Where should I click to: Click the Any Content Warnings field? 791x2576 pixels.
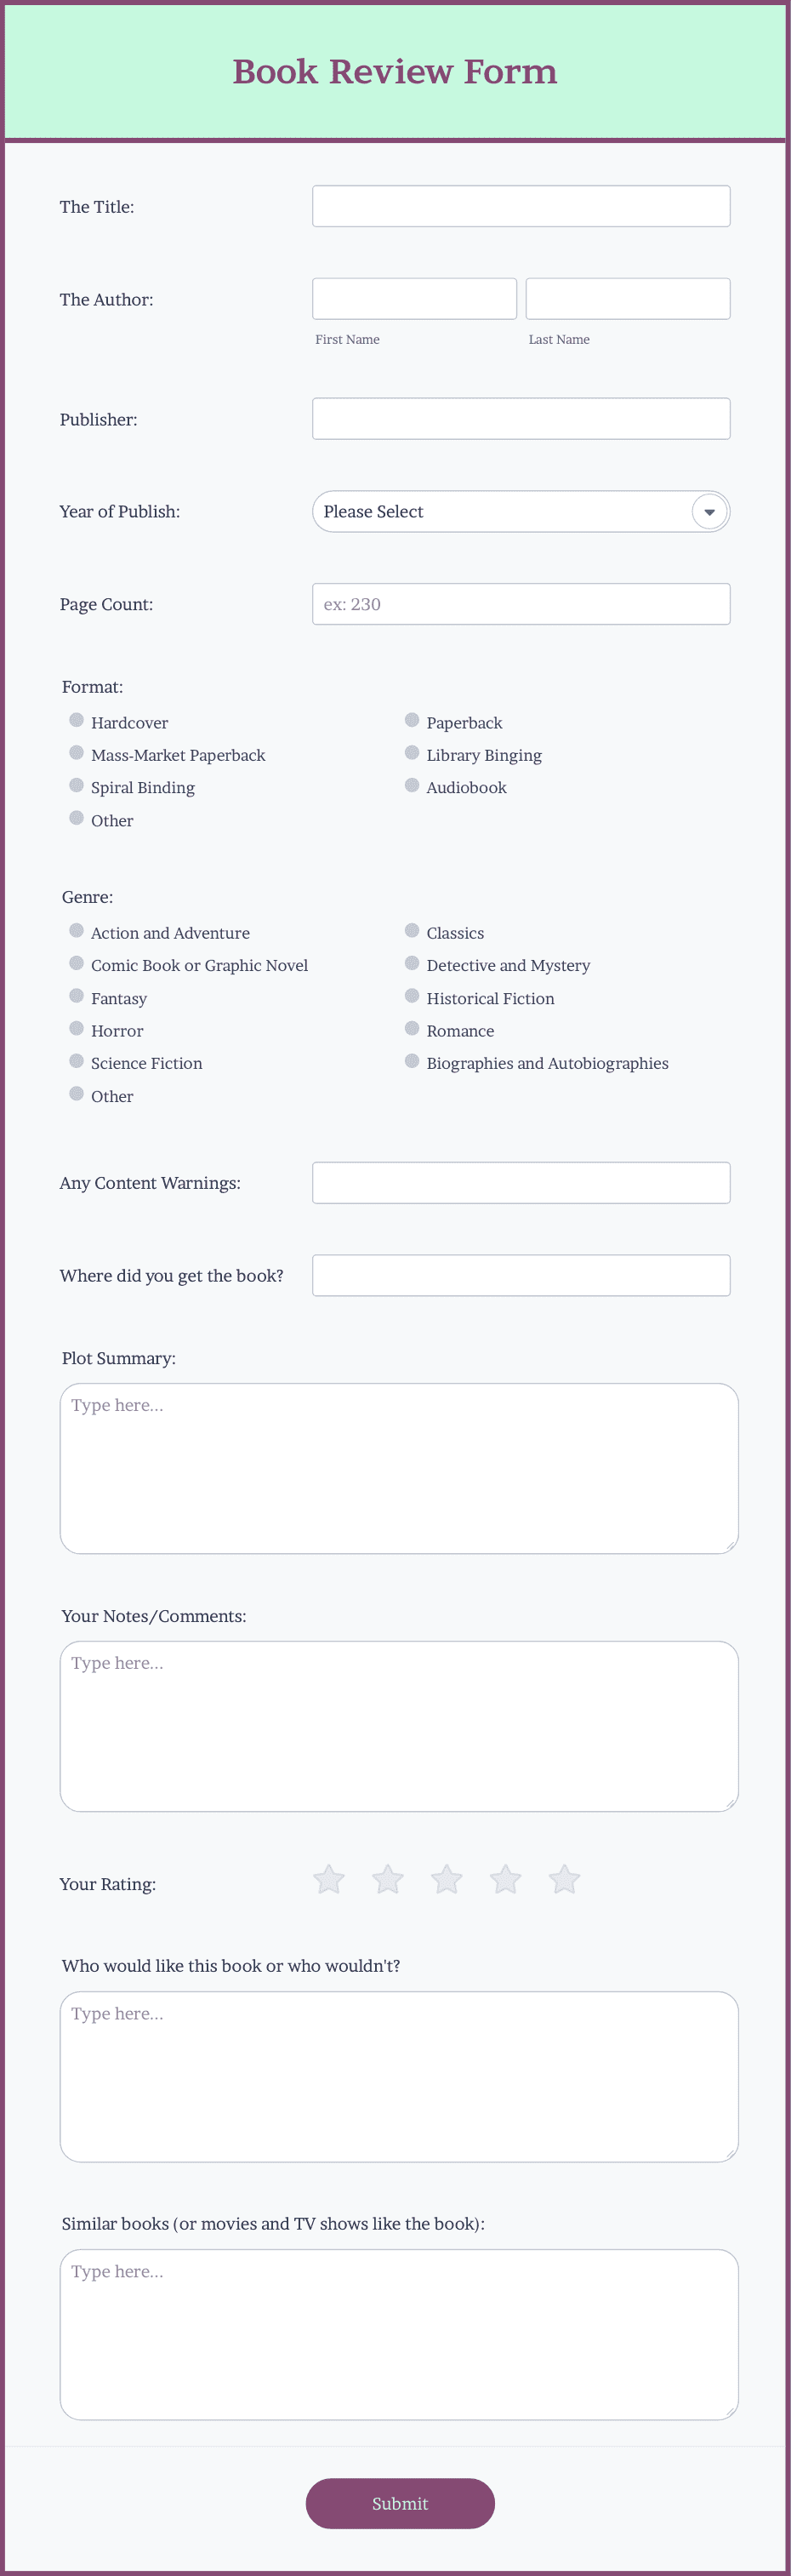click(x=521, y=1183)
